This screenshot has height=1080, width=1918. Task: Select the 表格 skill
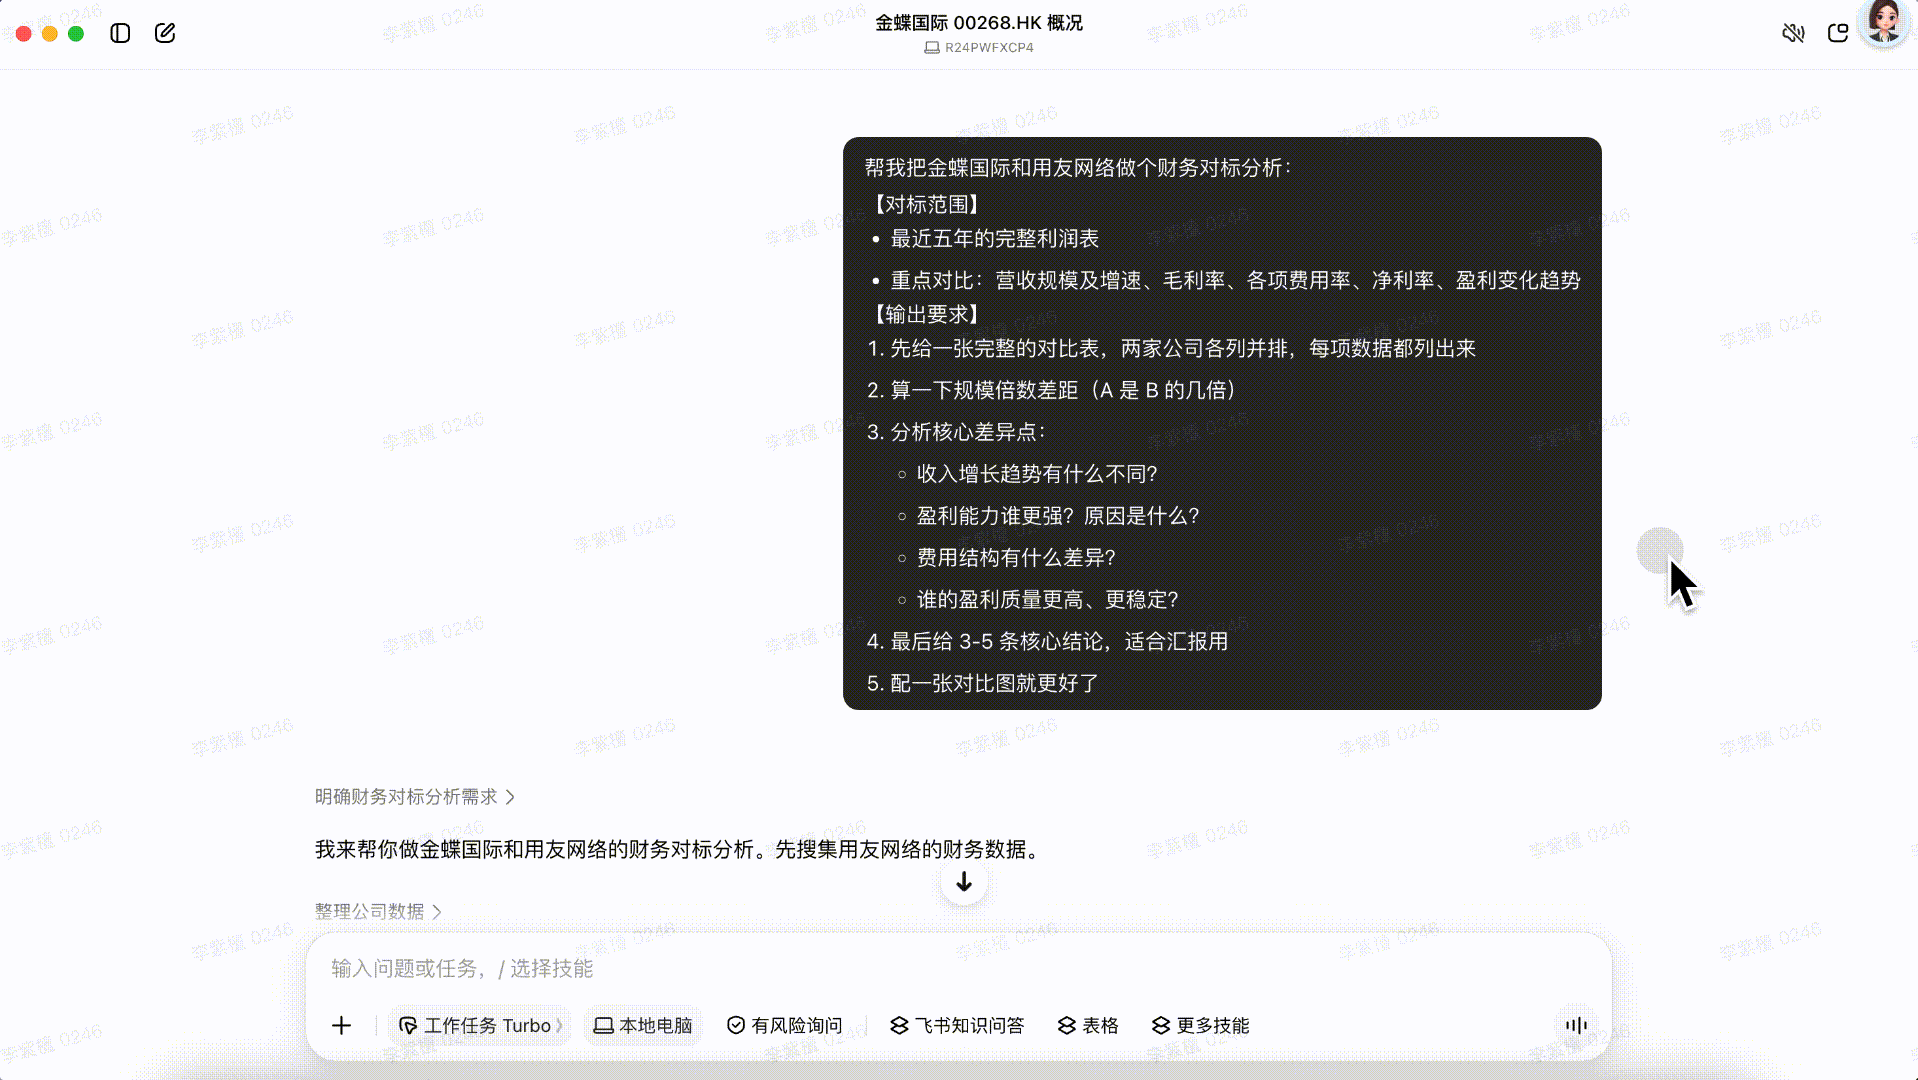click(x=1088, y=1025)
